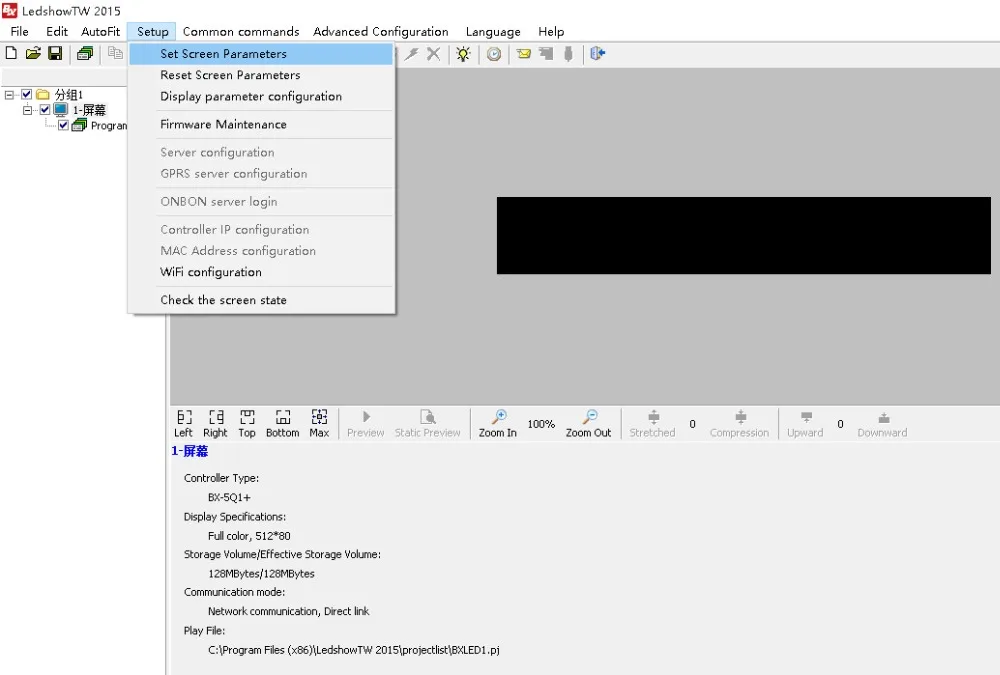
Task: Align area to Left
Action: coord(184,424)
